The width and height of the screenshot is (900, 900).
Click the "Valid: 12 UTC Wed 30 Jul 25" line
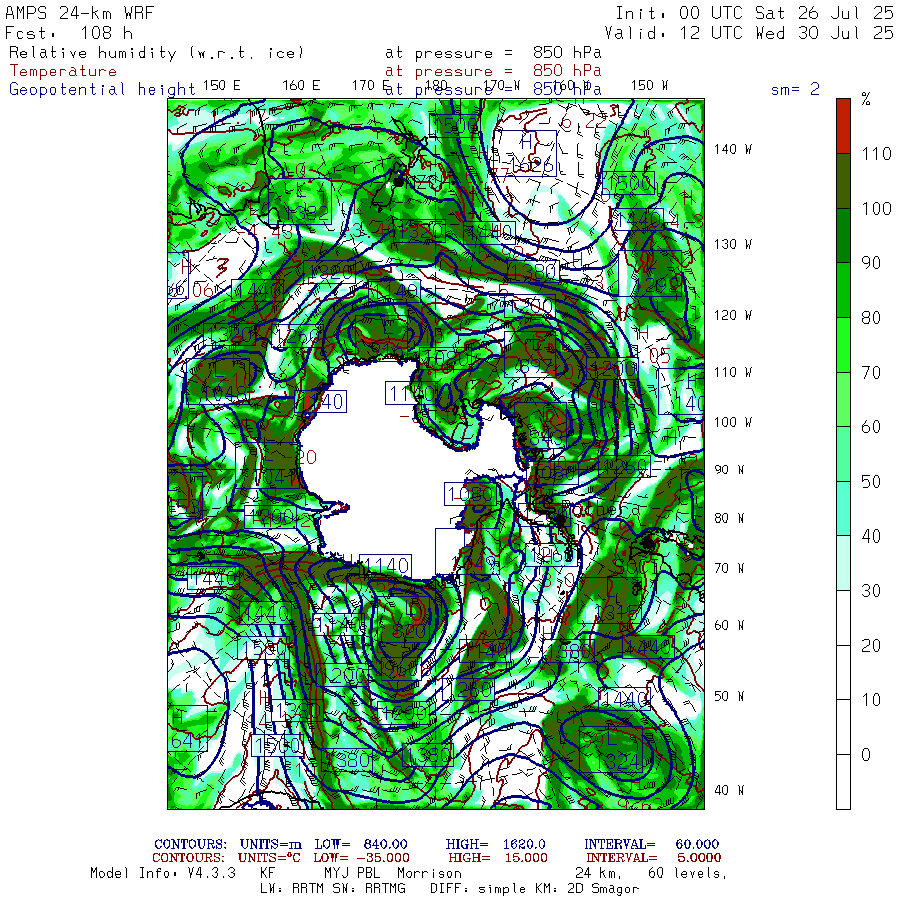(x=749, y=33)
